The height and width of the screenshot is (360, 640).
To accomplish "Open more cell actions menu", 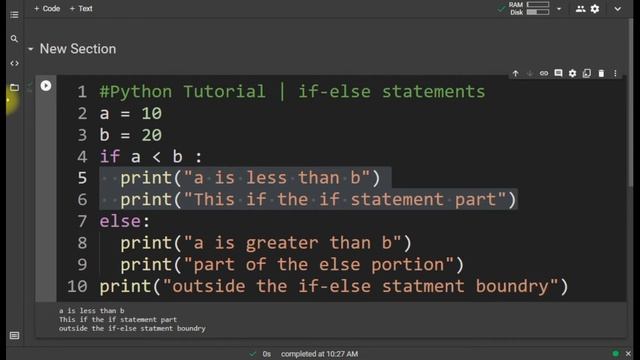I will (x=616, y=73).
